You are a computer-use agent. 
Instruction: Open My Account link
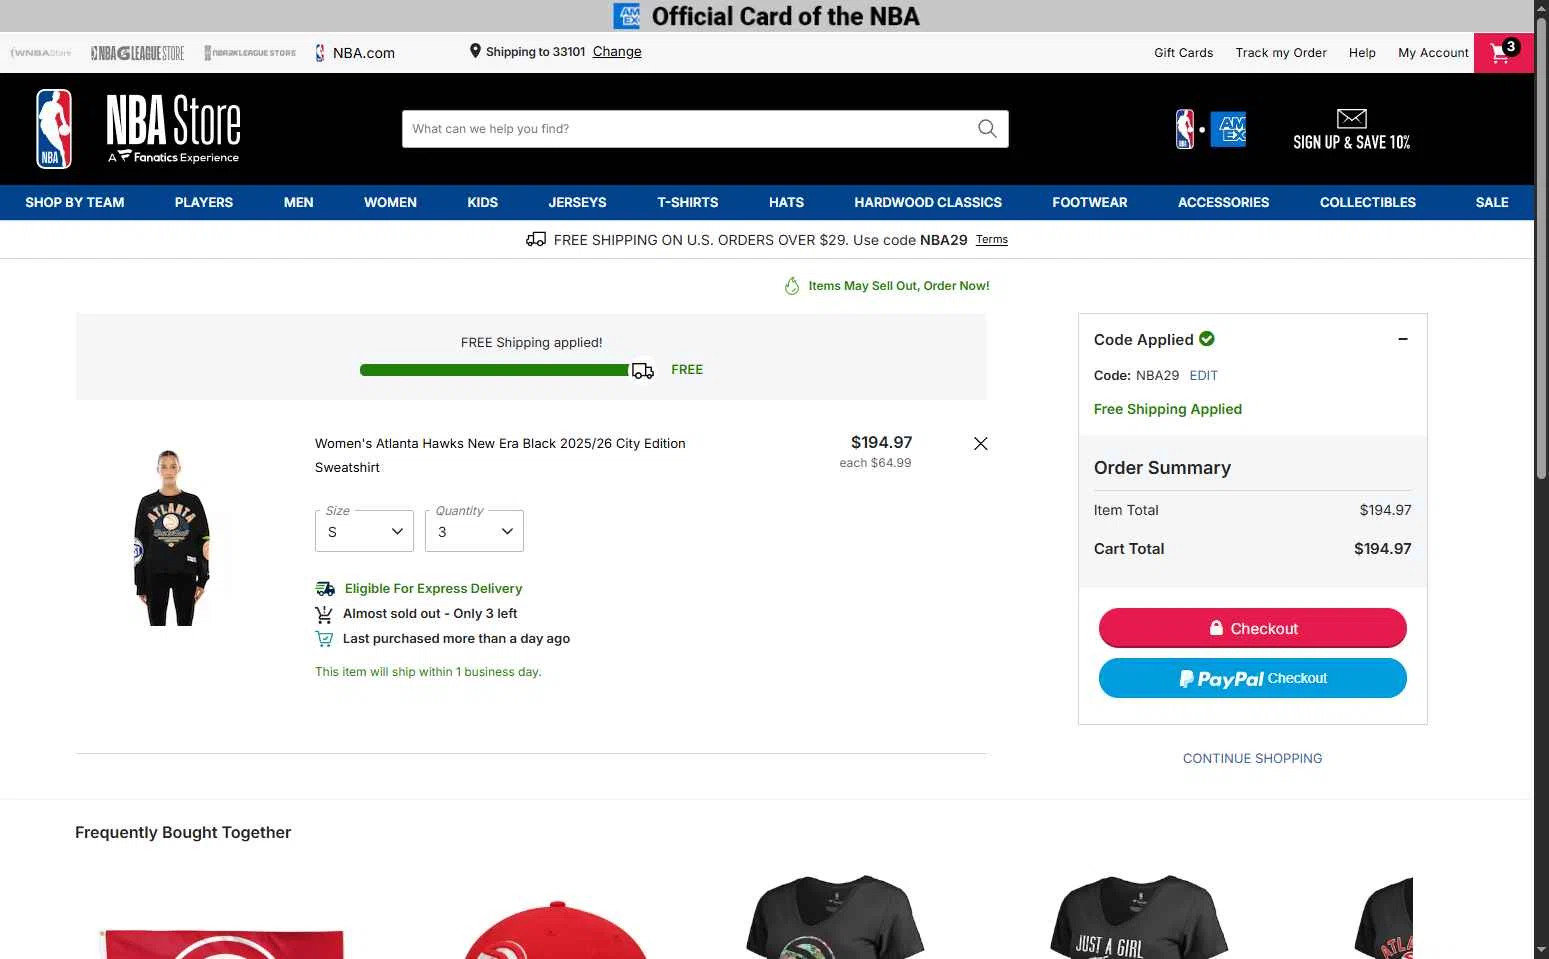[x=1433, y=53]
